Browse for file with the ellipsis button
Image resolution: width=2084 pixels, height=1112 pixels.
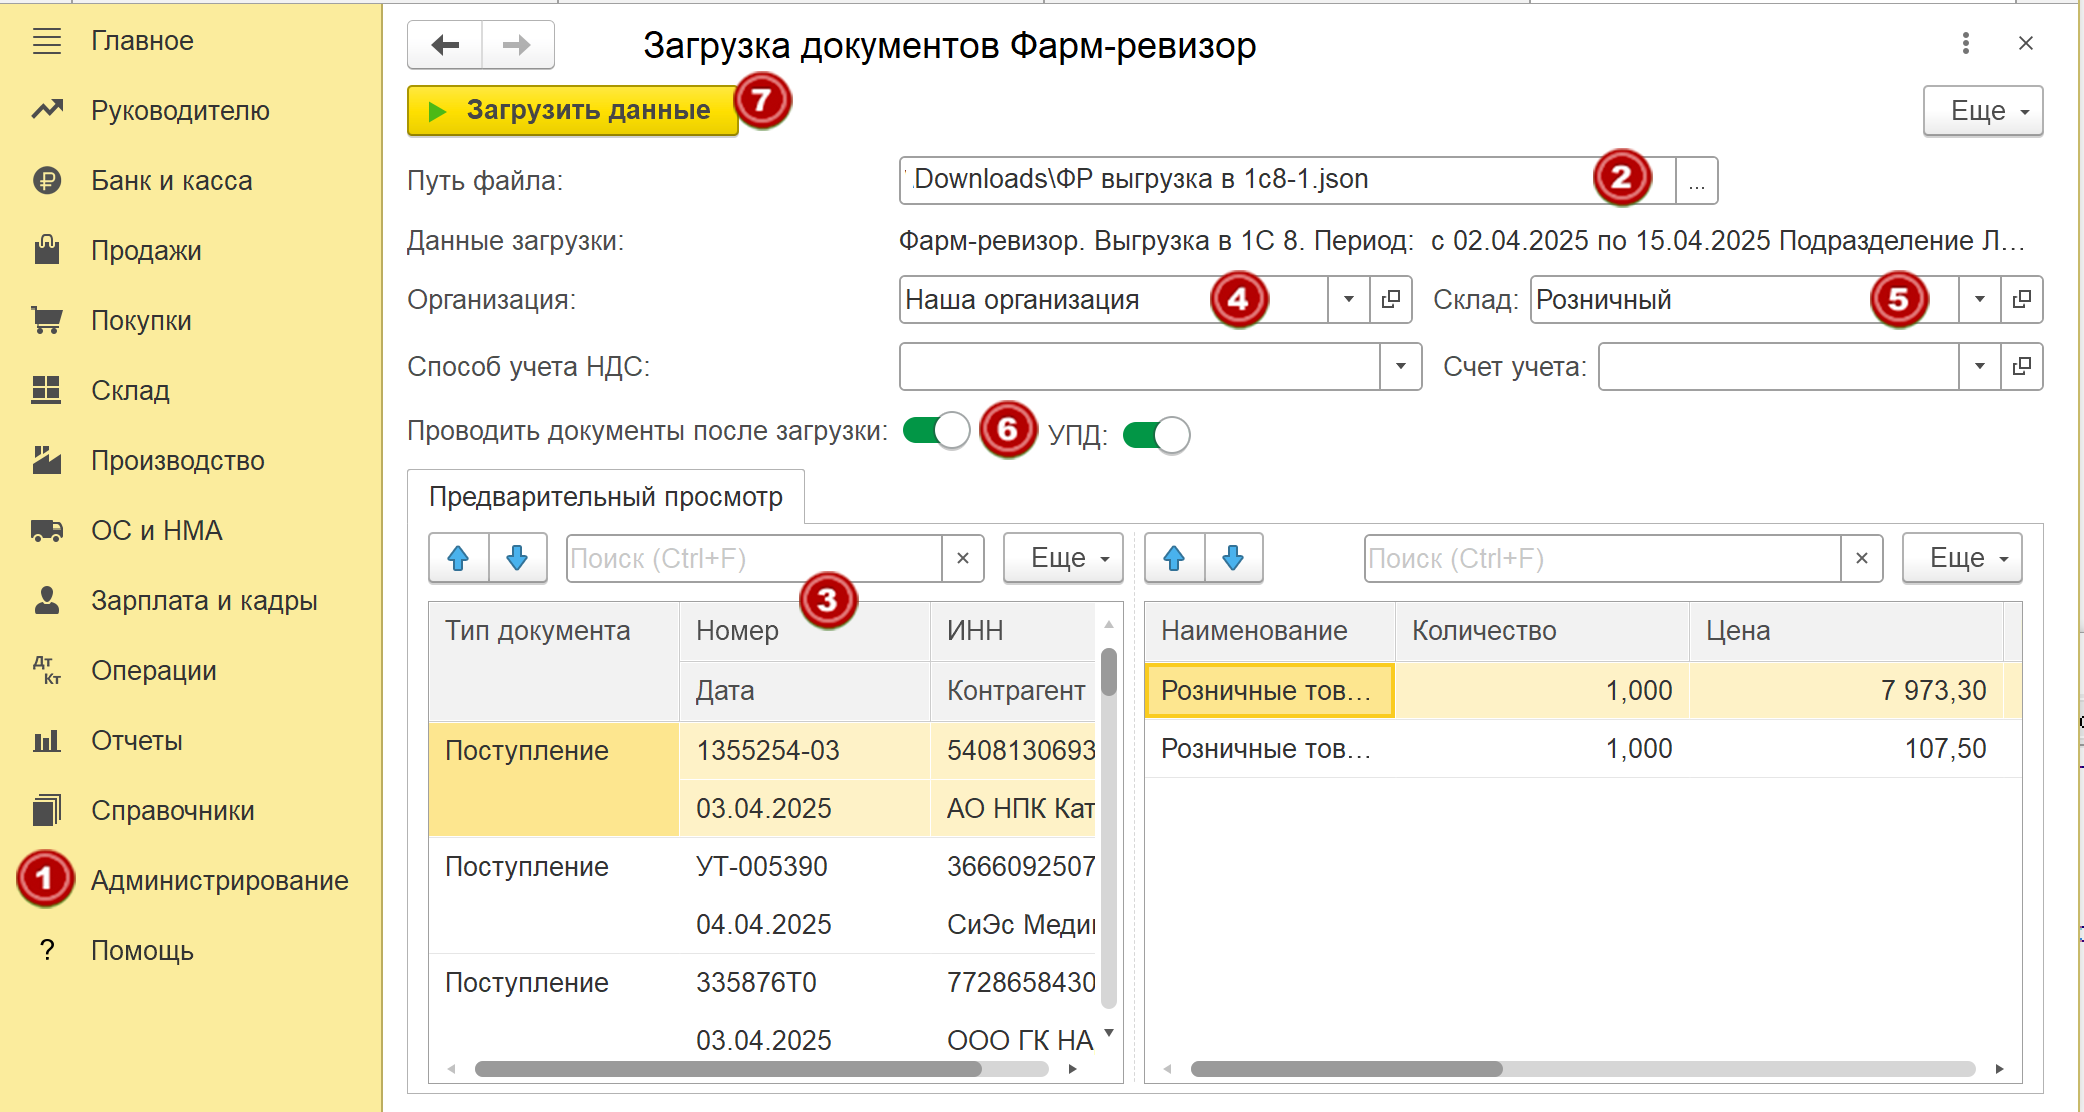tap(1697, 180)
